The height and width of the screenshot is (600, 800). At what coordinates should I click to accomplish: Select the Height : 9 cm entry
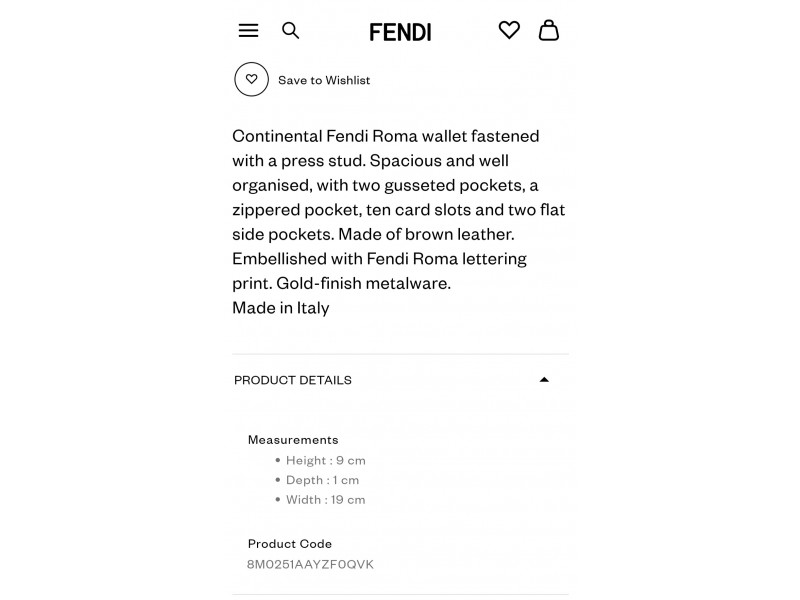pyautogui.click(x=326, y=460)
